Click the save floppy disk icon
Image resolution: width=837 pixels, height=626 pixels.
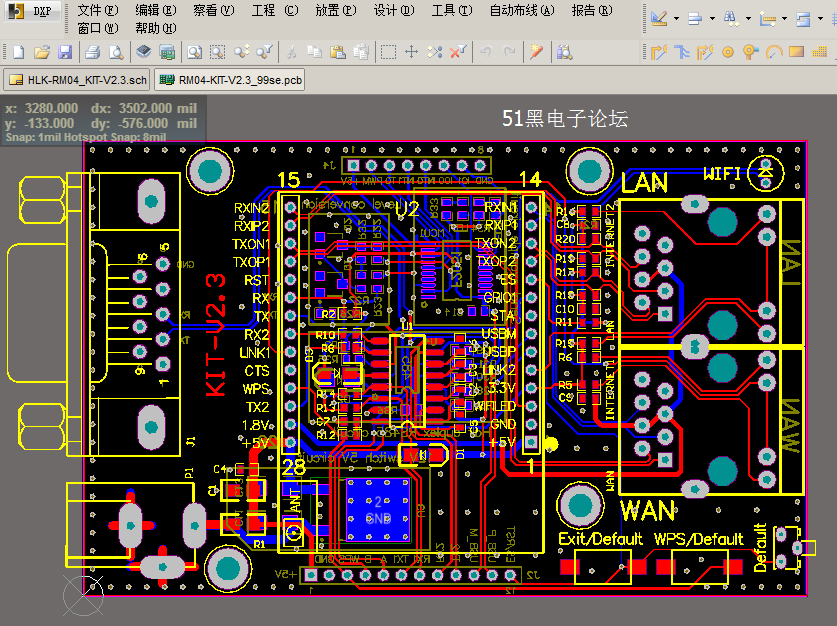point(65,52)
